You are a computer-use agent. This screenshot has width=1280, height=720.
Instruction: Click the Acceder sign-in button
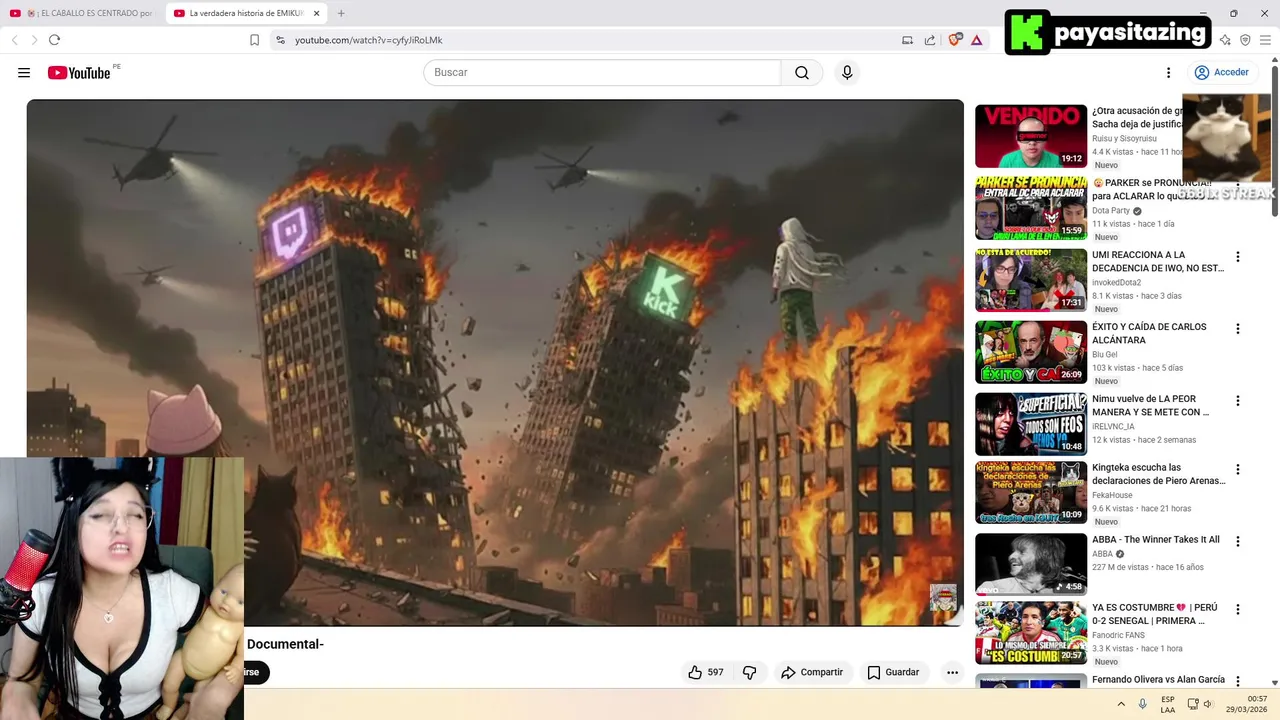click(1221, 73)
